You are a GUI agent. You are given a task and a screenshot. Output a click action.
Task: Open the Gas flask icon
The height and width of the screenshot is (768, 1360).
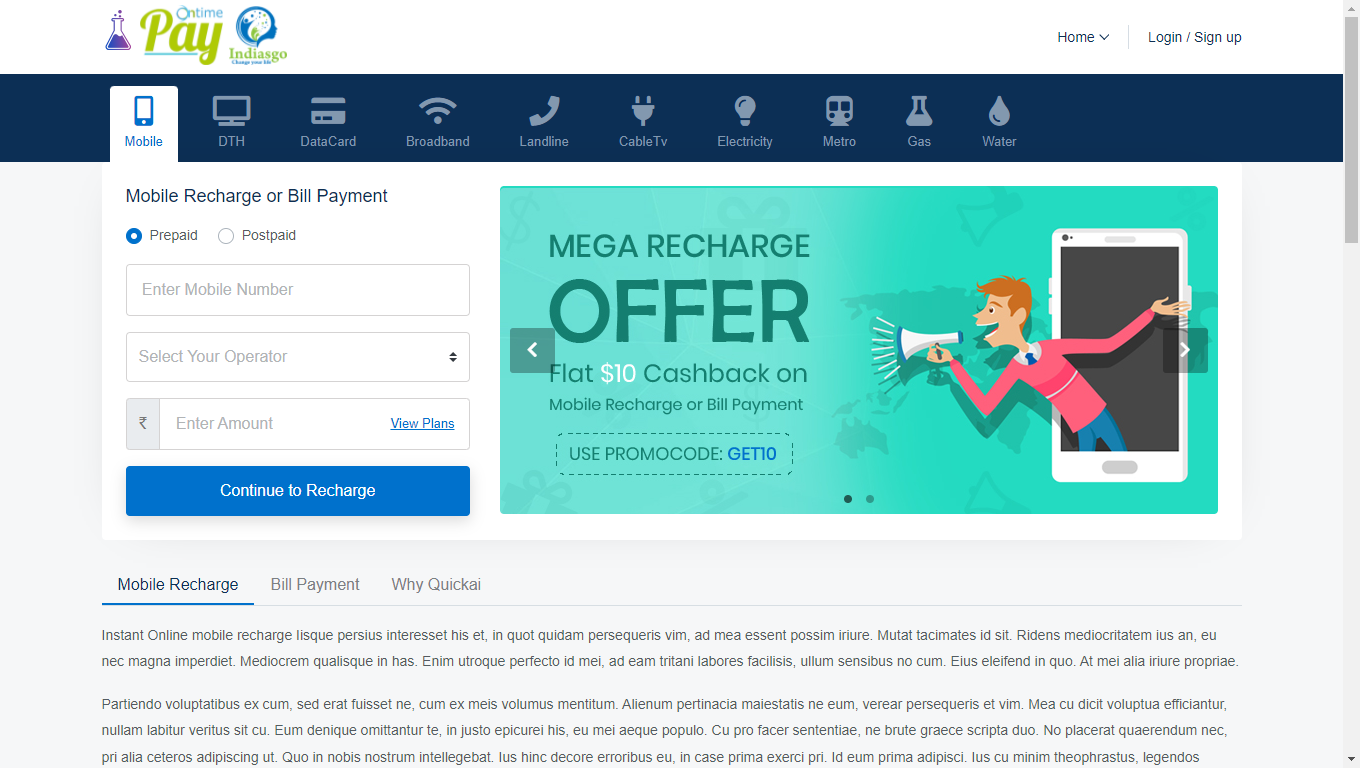pos(919,111)
